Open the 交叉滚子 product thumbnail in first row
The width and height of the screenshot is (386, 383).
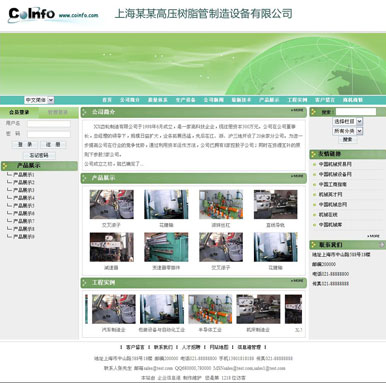point(111,204)
